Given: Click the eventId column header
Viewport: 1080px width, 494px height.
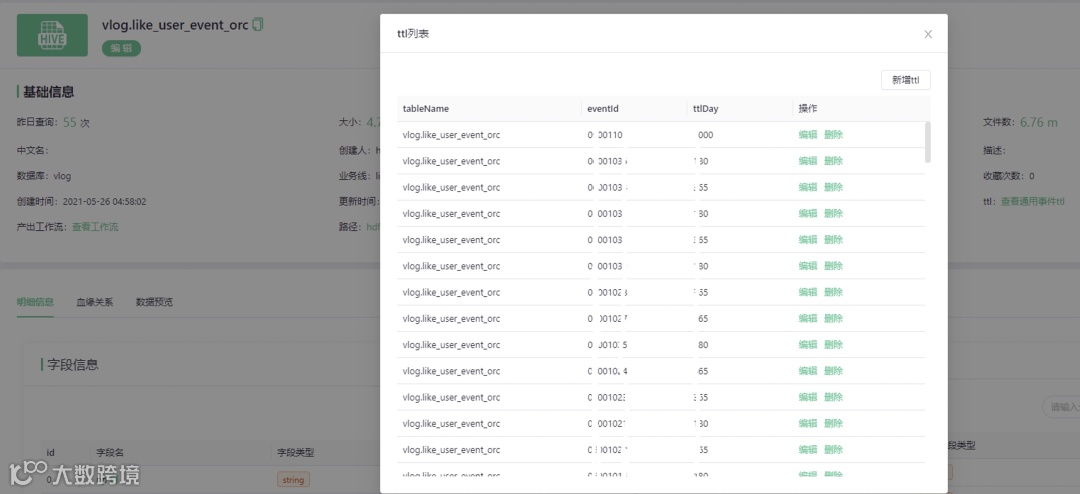Looking at the screenshot, I should point(603,108).
